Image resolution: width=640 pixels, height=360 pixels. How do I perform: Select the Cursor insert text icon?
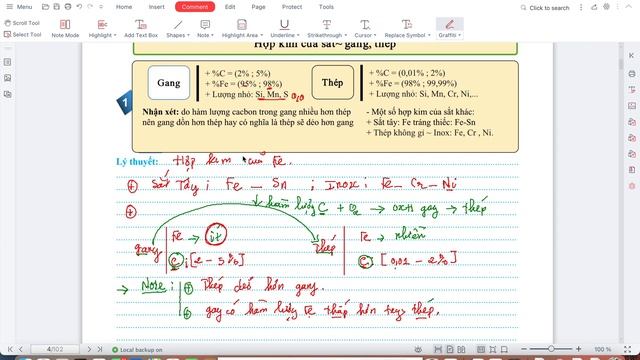point(365,24)
